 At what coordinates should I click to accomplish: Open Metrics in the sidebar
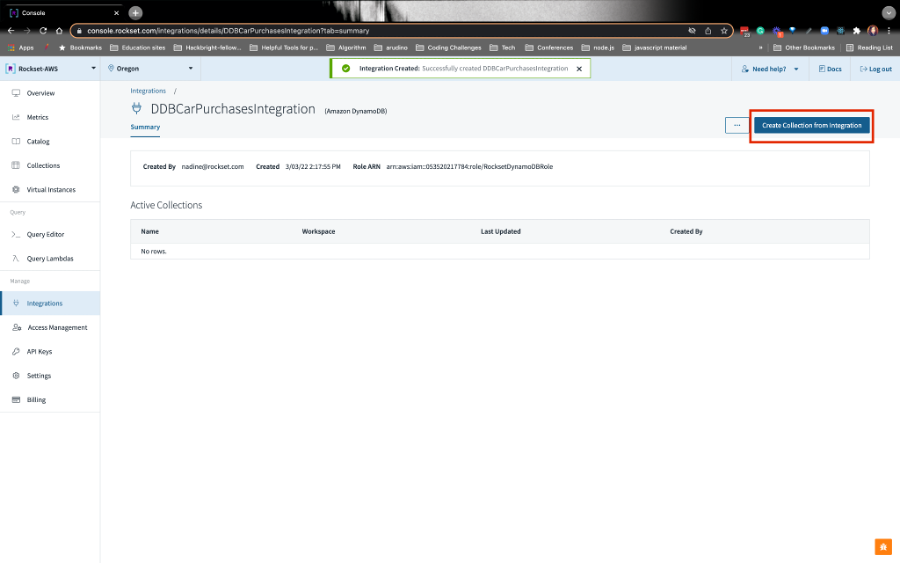coord(37,117)
